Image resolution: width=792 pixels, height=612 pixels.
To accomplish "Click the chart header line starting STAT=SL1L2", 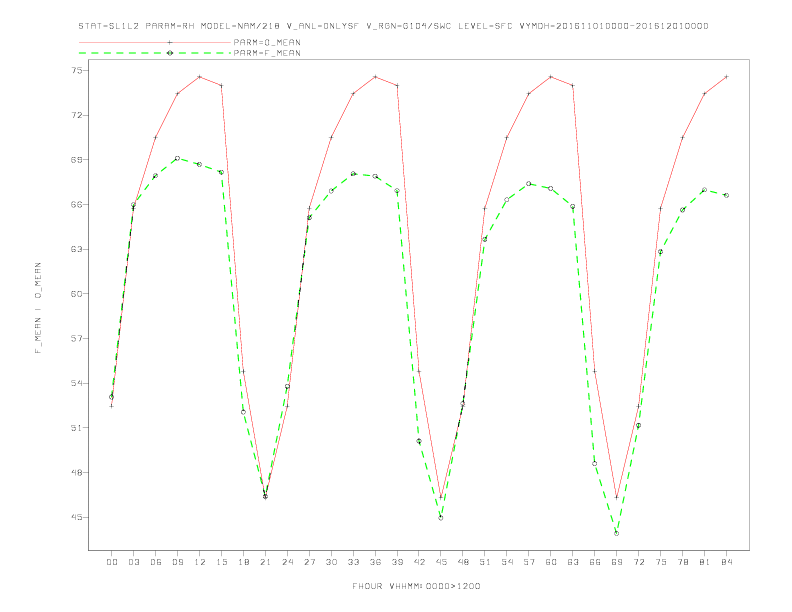I will pyautogui.click(x=393, y=26).
